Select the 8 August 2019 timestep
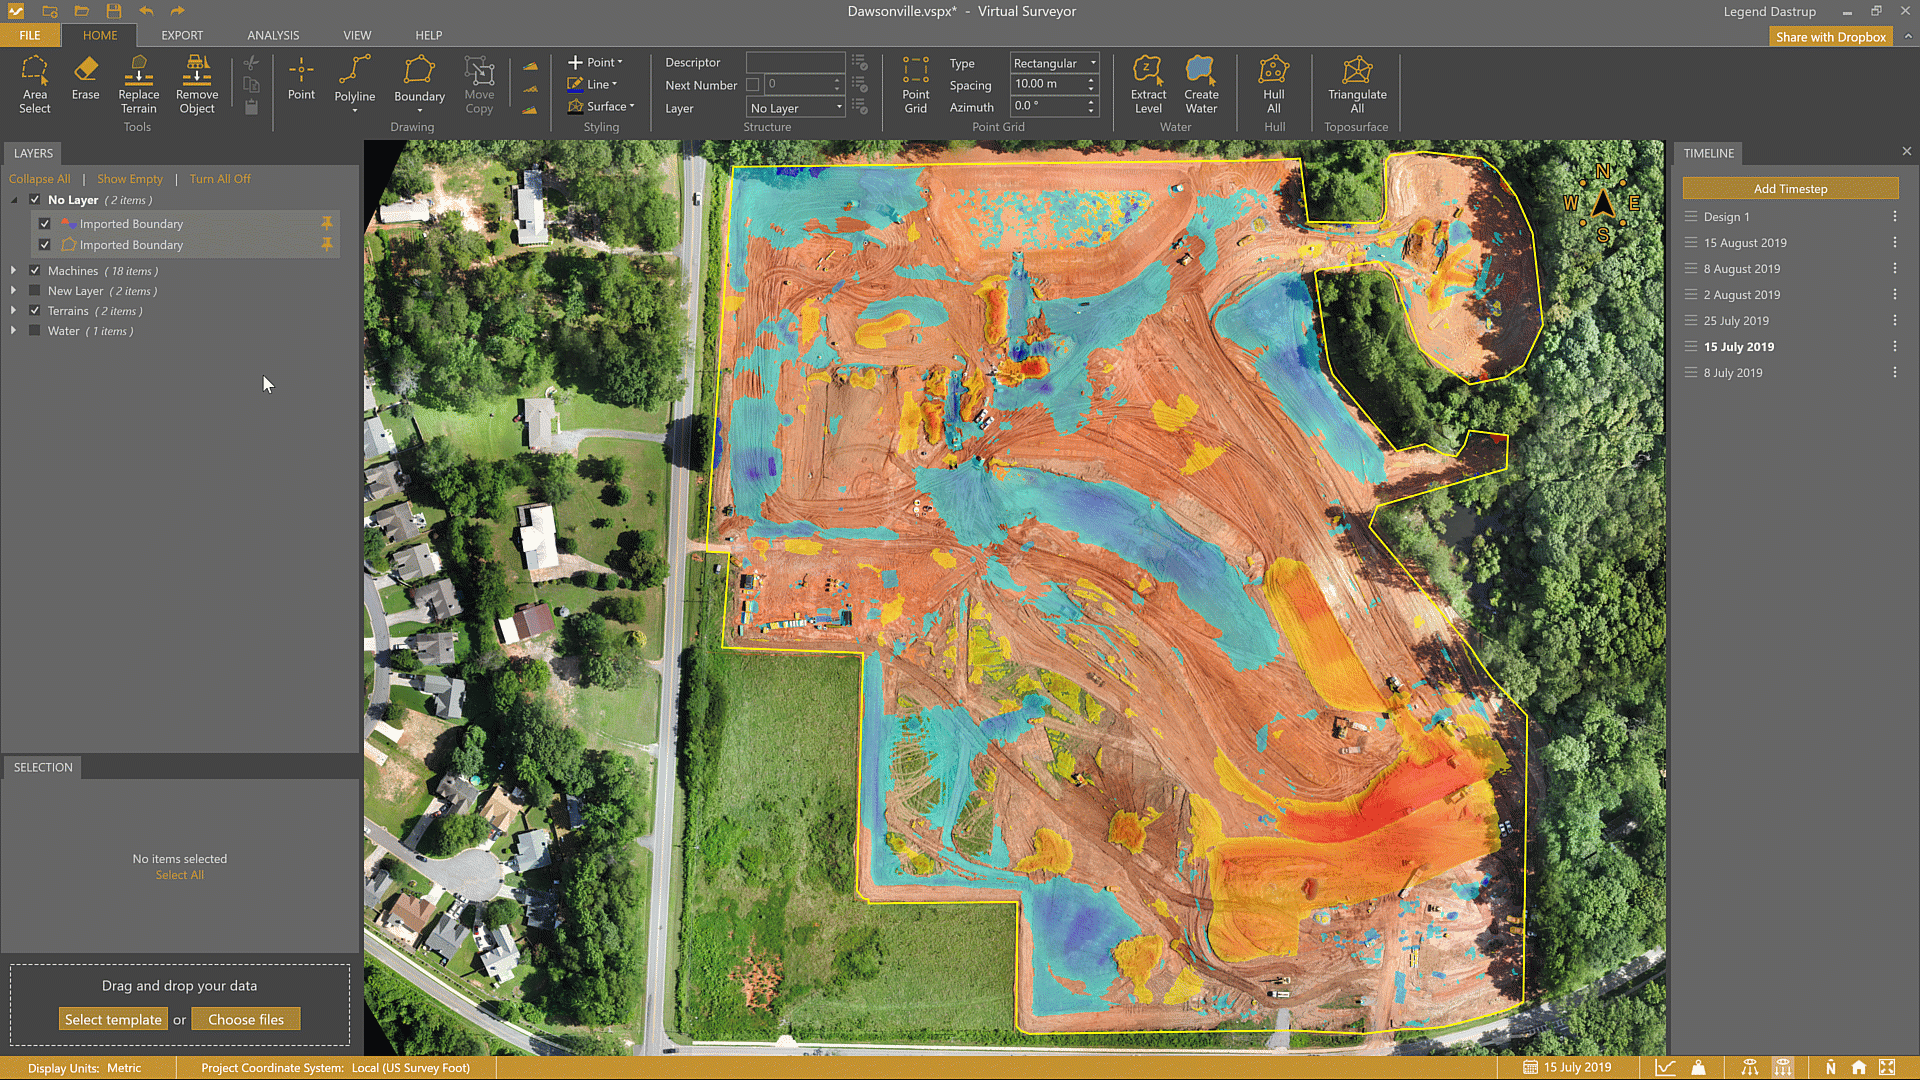 pos(1741,269)
